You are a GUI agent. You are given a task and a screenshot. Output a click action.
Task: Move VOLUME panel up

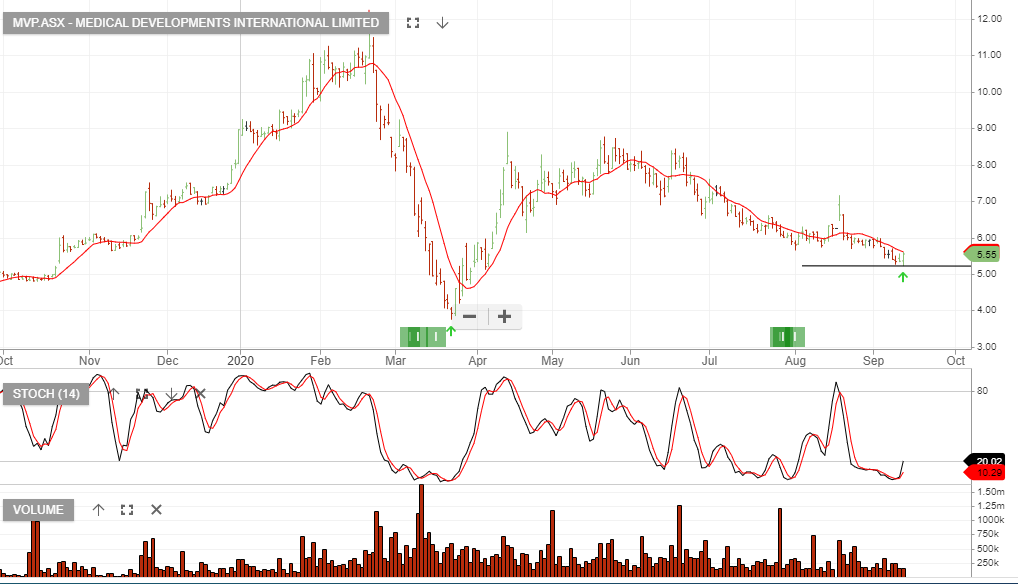pyautogui.click(x=98, y=510)
